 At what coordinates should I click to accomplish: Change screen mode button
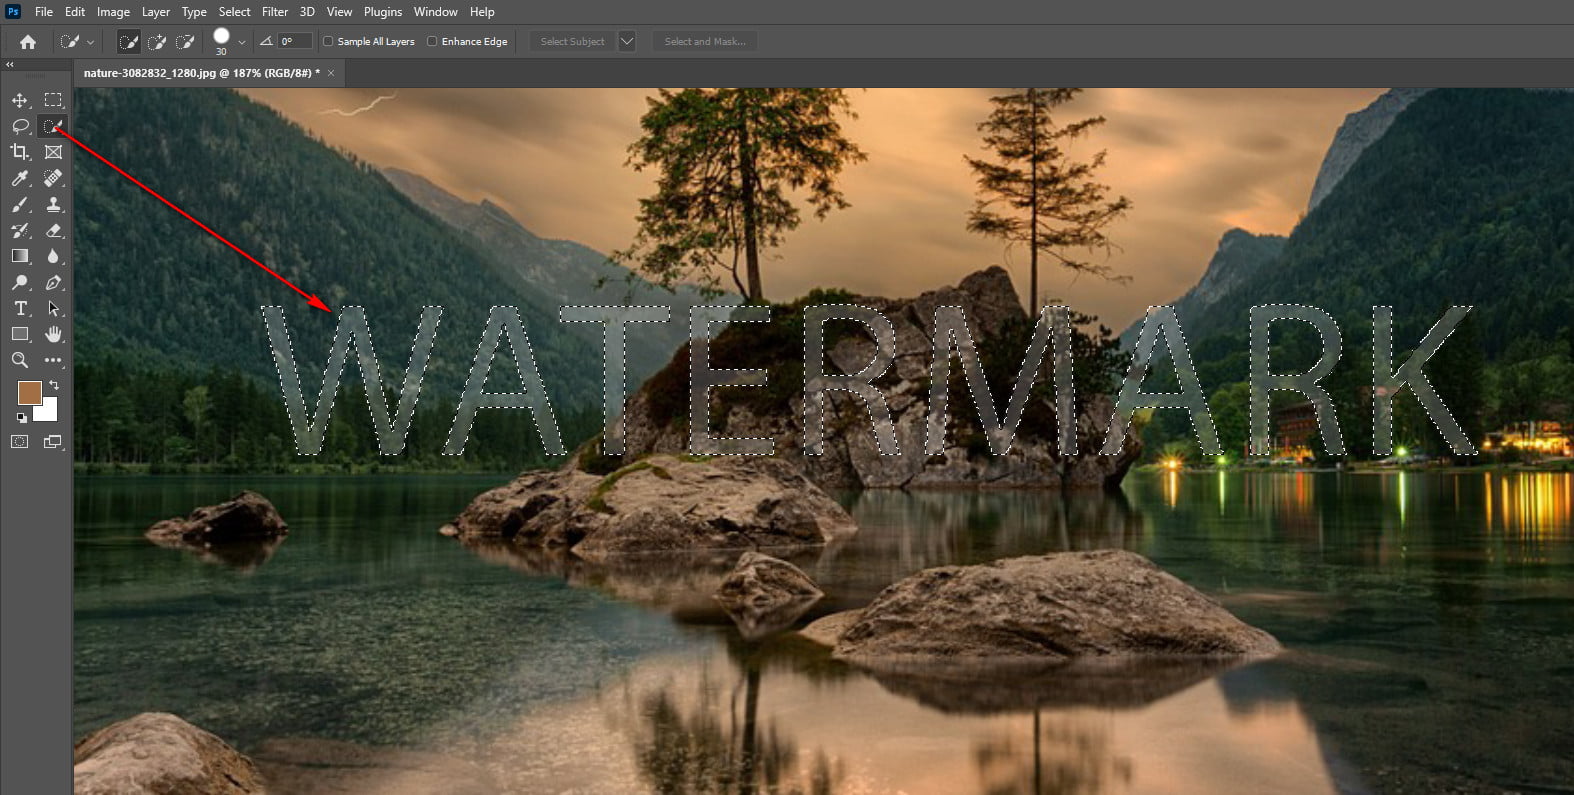click(53, 441)
